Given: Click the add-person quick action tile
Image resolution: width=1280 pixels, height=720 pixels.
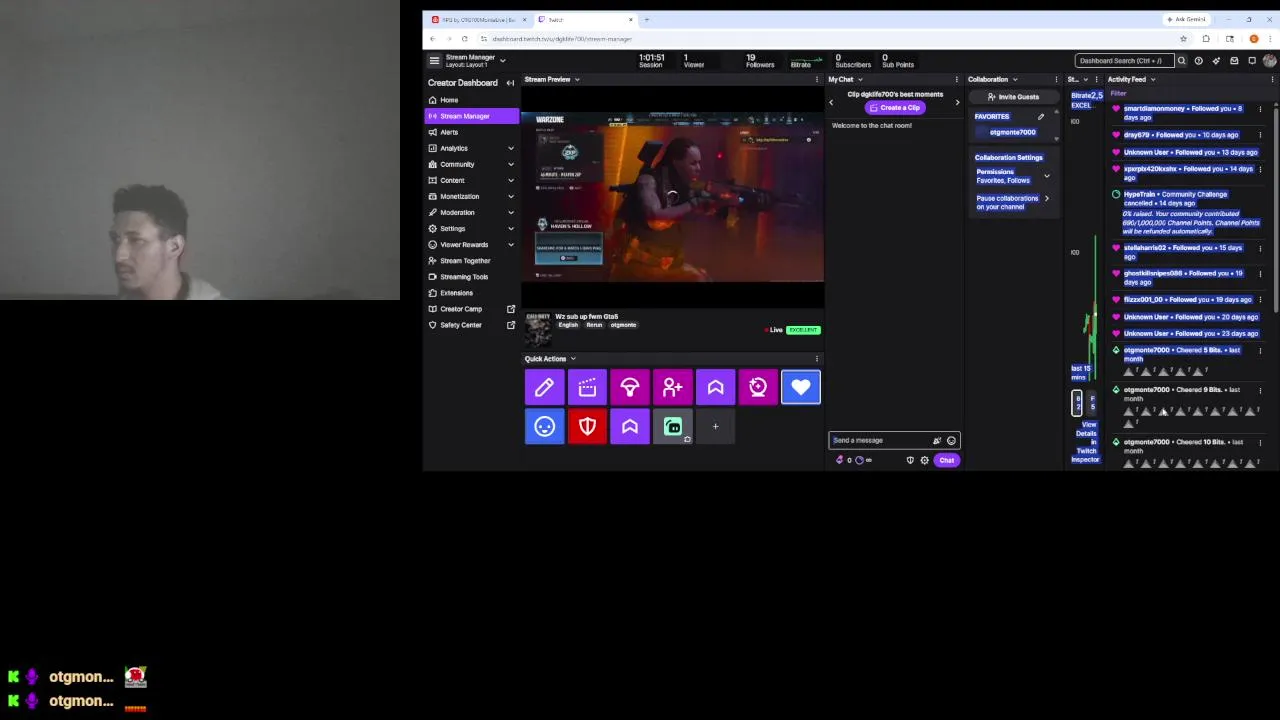Looking at the screenshot, I should click(672, 387).
